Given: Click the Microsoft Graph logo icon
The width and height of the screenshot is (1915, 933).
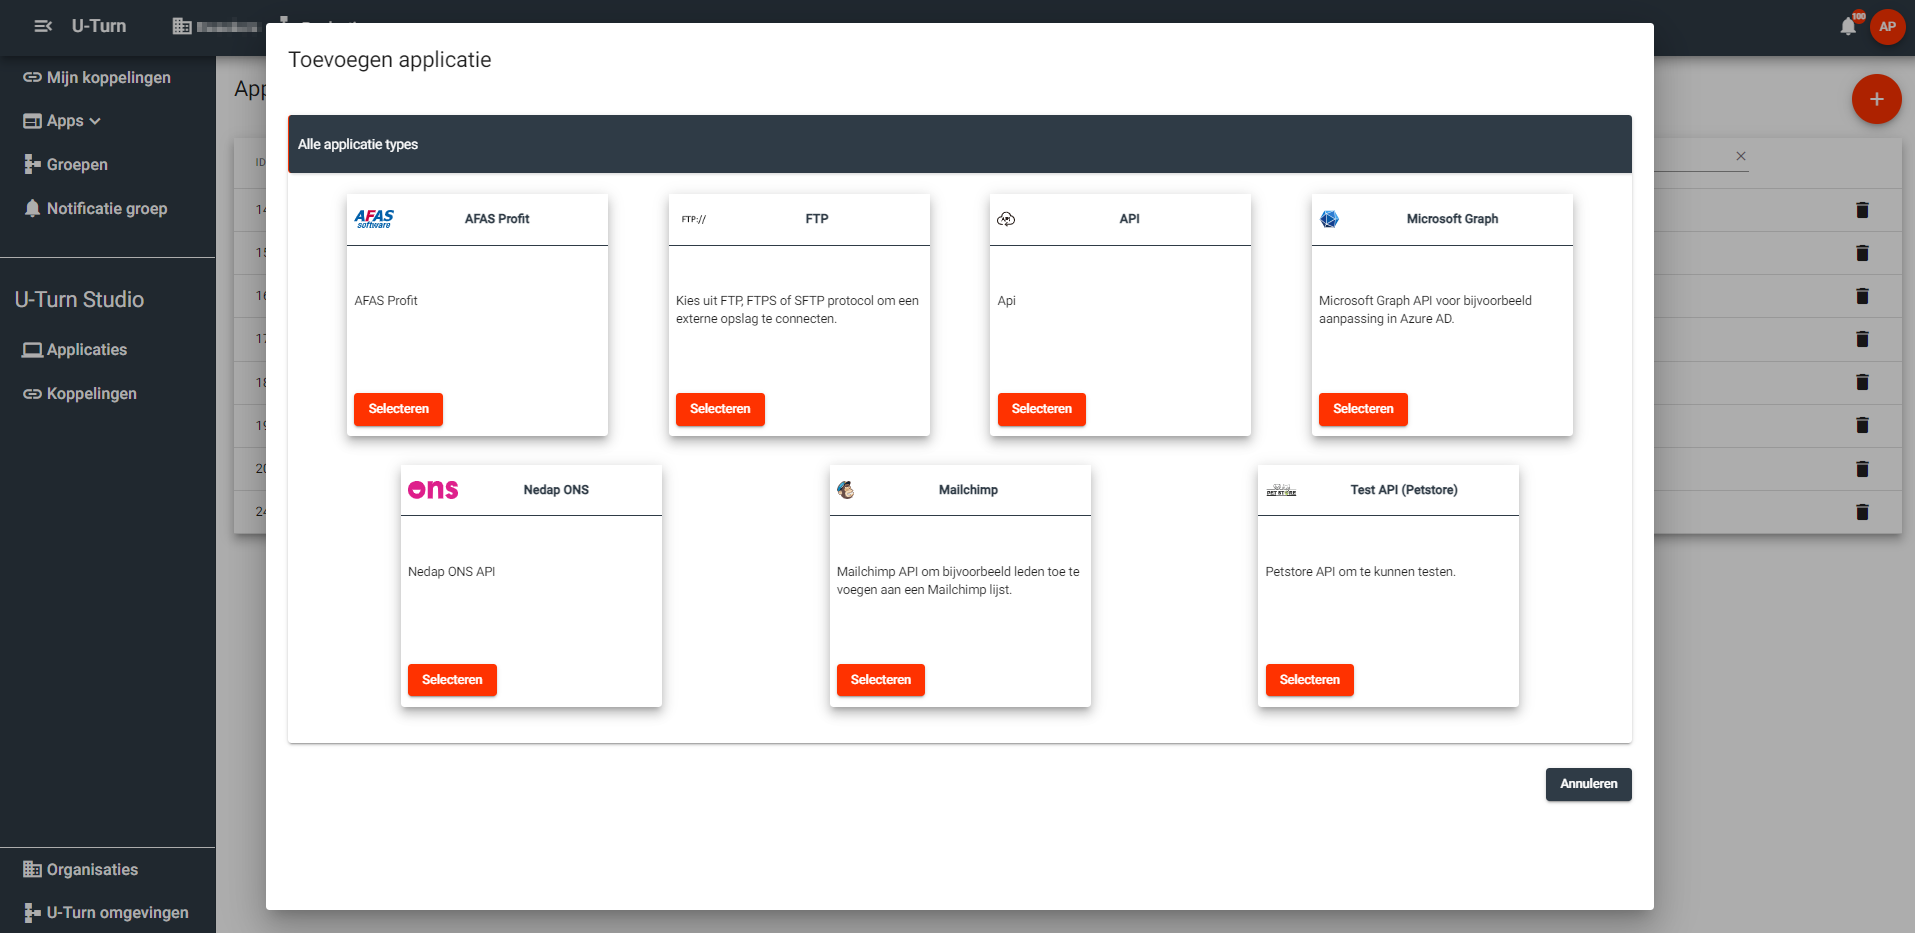Looking at the screenshot, I should pyautogui.click(x=1329, y=219).
